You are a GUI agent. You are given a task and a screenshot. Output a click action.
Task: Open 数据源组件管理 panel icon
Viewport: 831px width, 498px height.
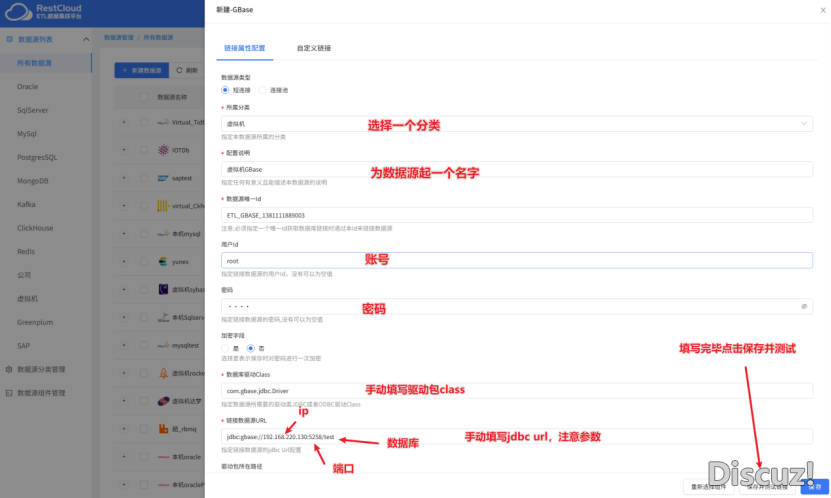[9, 393]
